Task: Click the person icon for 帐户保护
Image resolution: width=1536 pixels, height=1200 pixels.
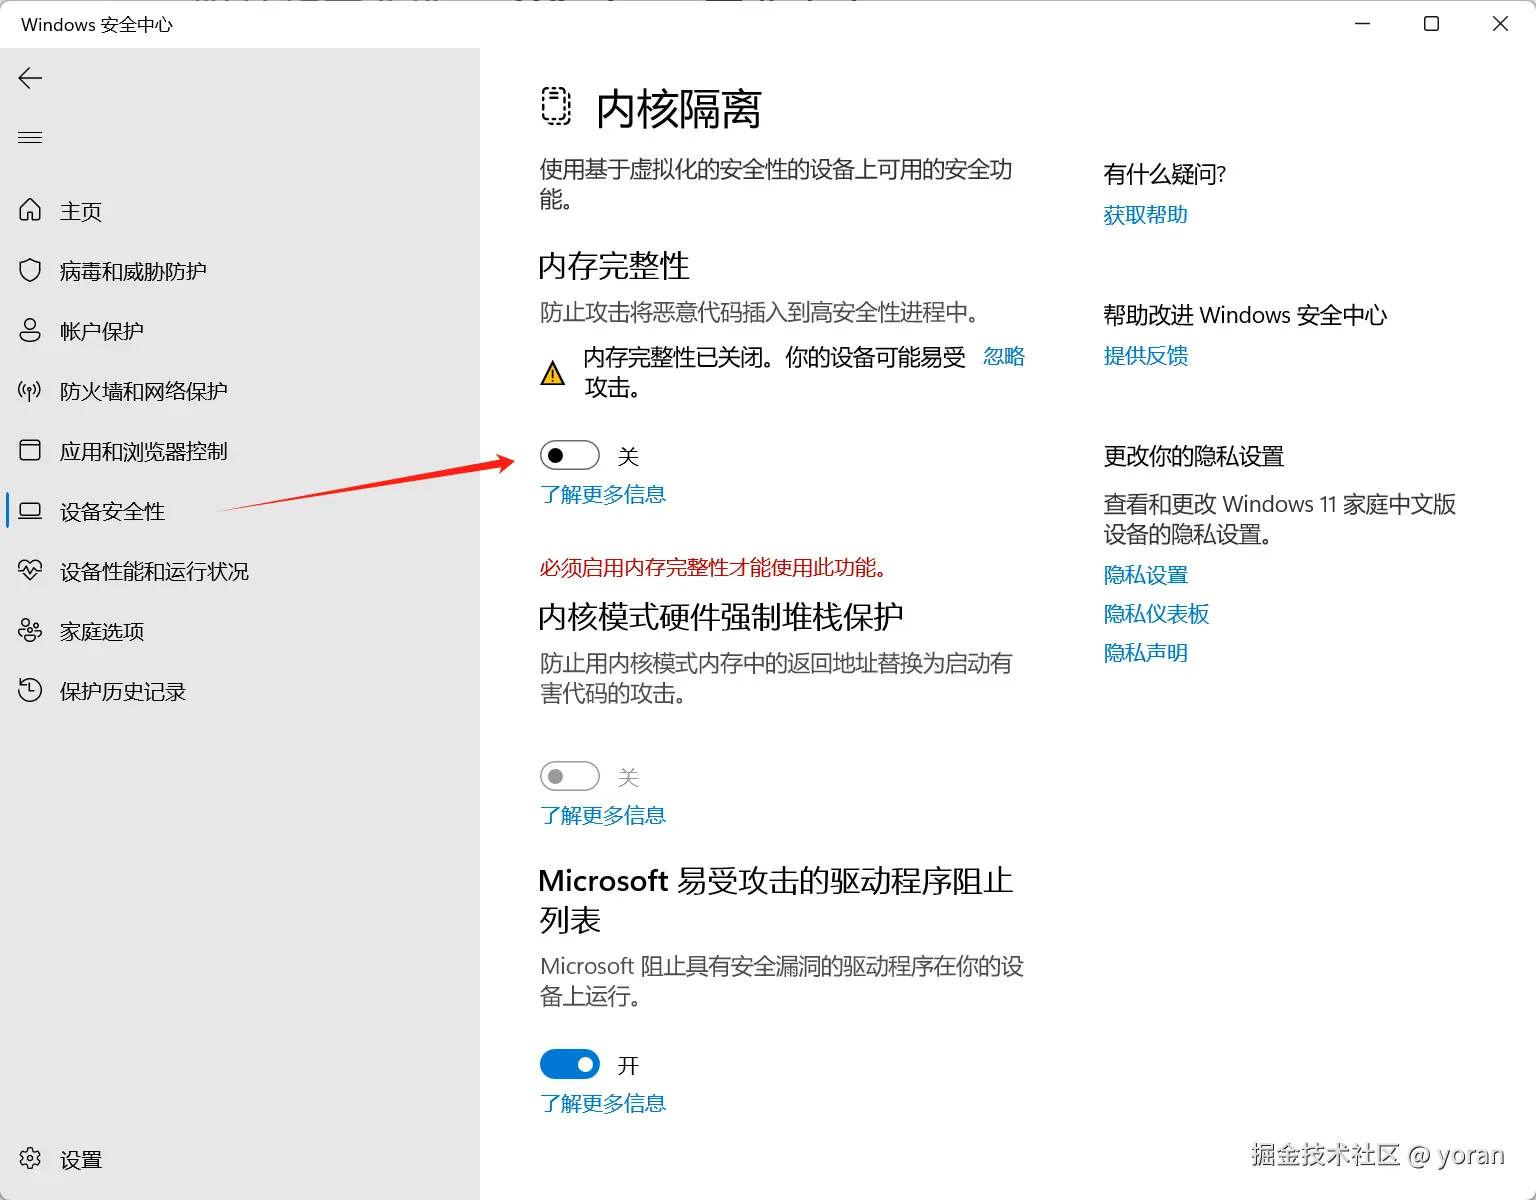Action: point(30,330)
